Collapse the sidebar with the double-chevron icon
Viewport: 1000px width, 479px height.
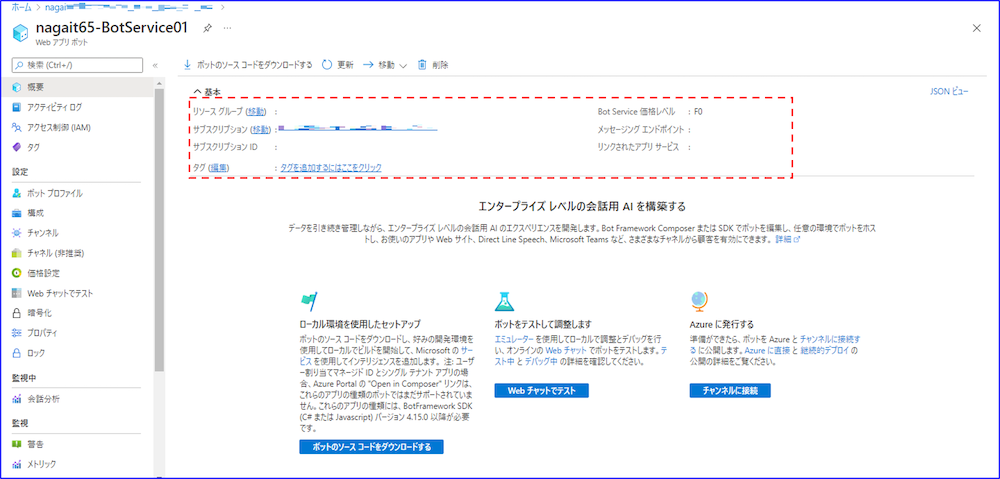(155, 66)
